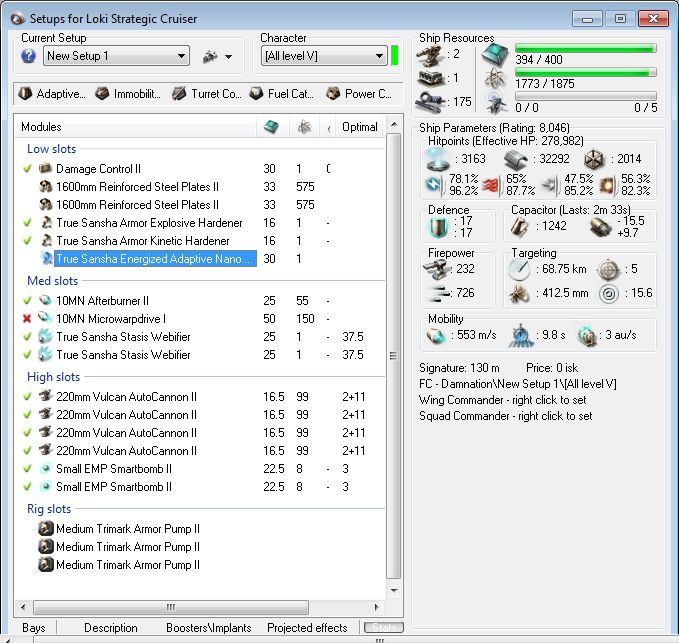679x643 pixels.
Task: Click the launcher hardpoints icon in Ship Resources
Action: pos(430,78)
